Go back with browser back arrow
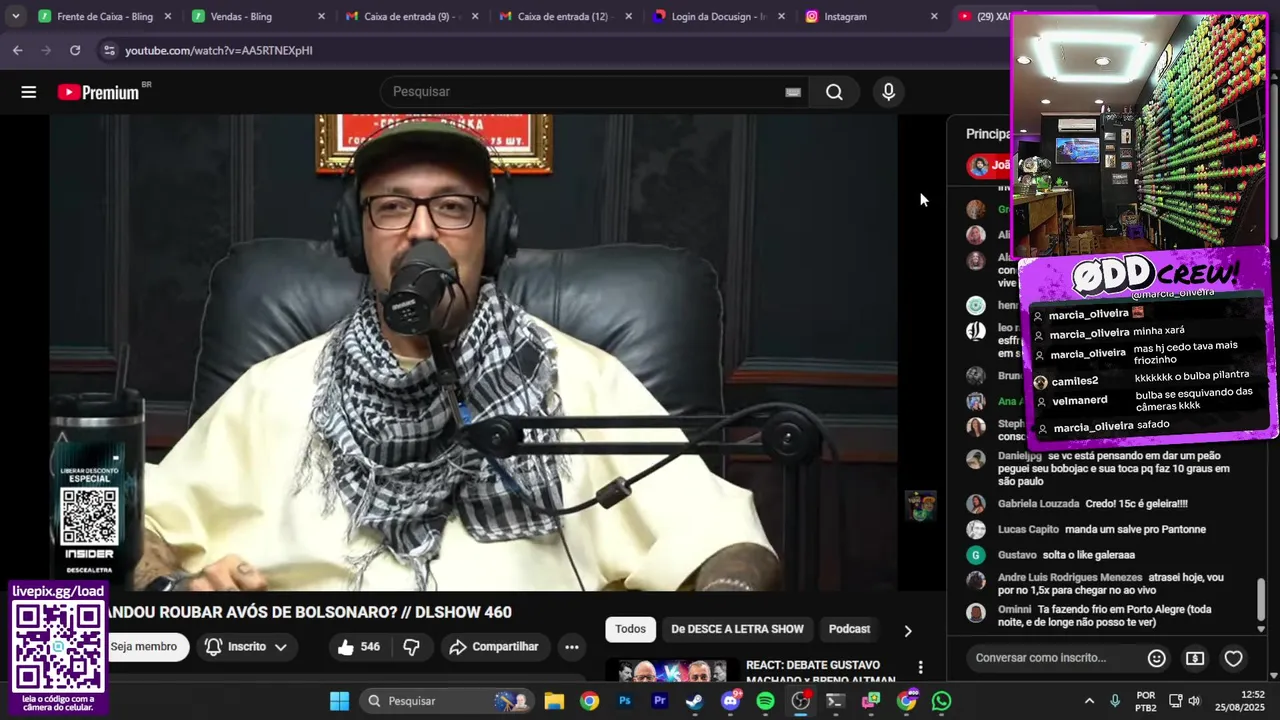This screenshot has width=1280, height=720. point(18,50)
